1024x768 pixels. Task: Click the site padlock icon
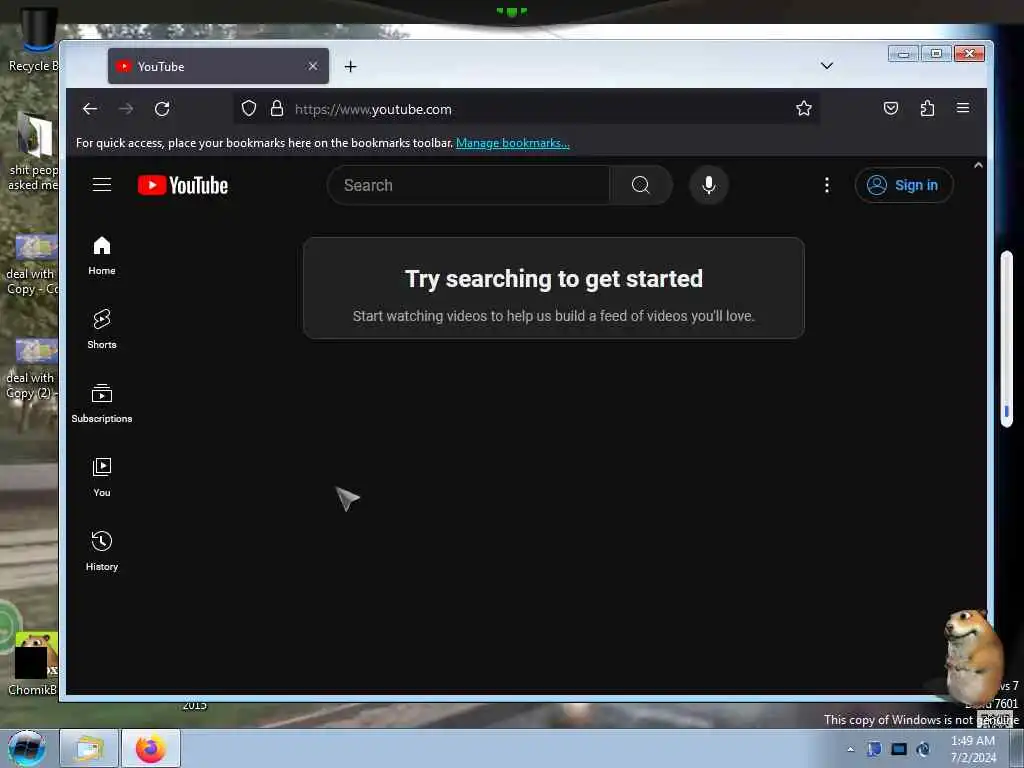tap(277, 108)
